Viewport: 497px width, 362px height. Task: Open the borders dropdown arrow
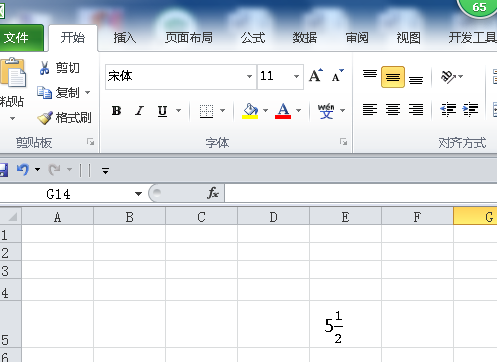pos(222,110)
